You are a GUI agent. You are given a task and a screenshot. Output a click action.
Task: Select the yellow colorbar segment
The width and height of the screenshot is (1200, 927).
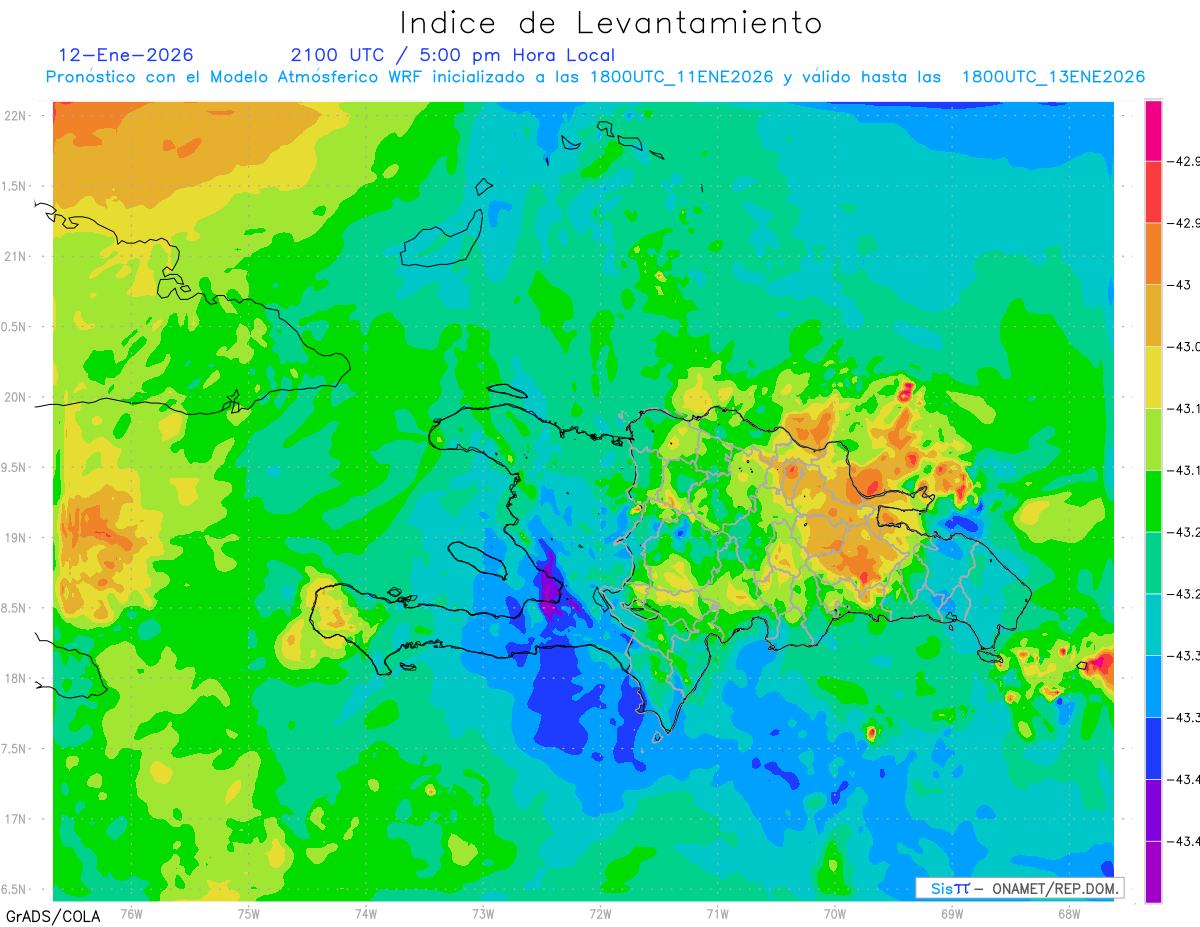click(x=1153, y=378)
